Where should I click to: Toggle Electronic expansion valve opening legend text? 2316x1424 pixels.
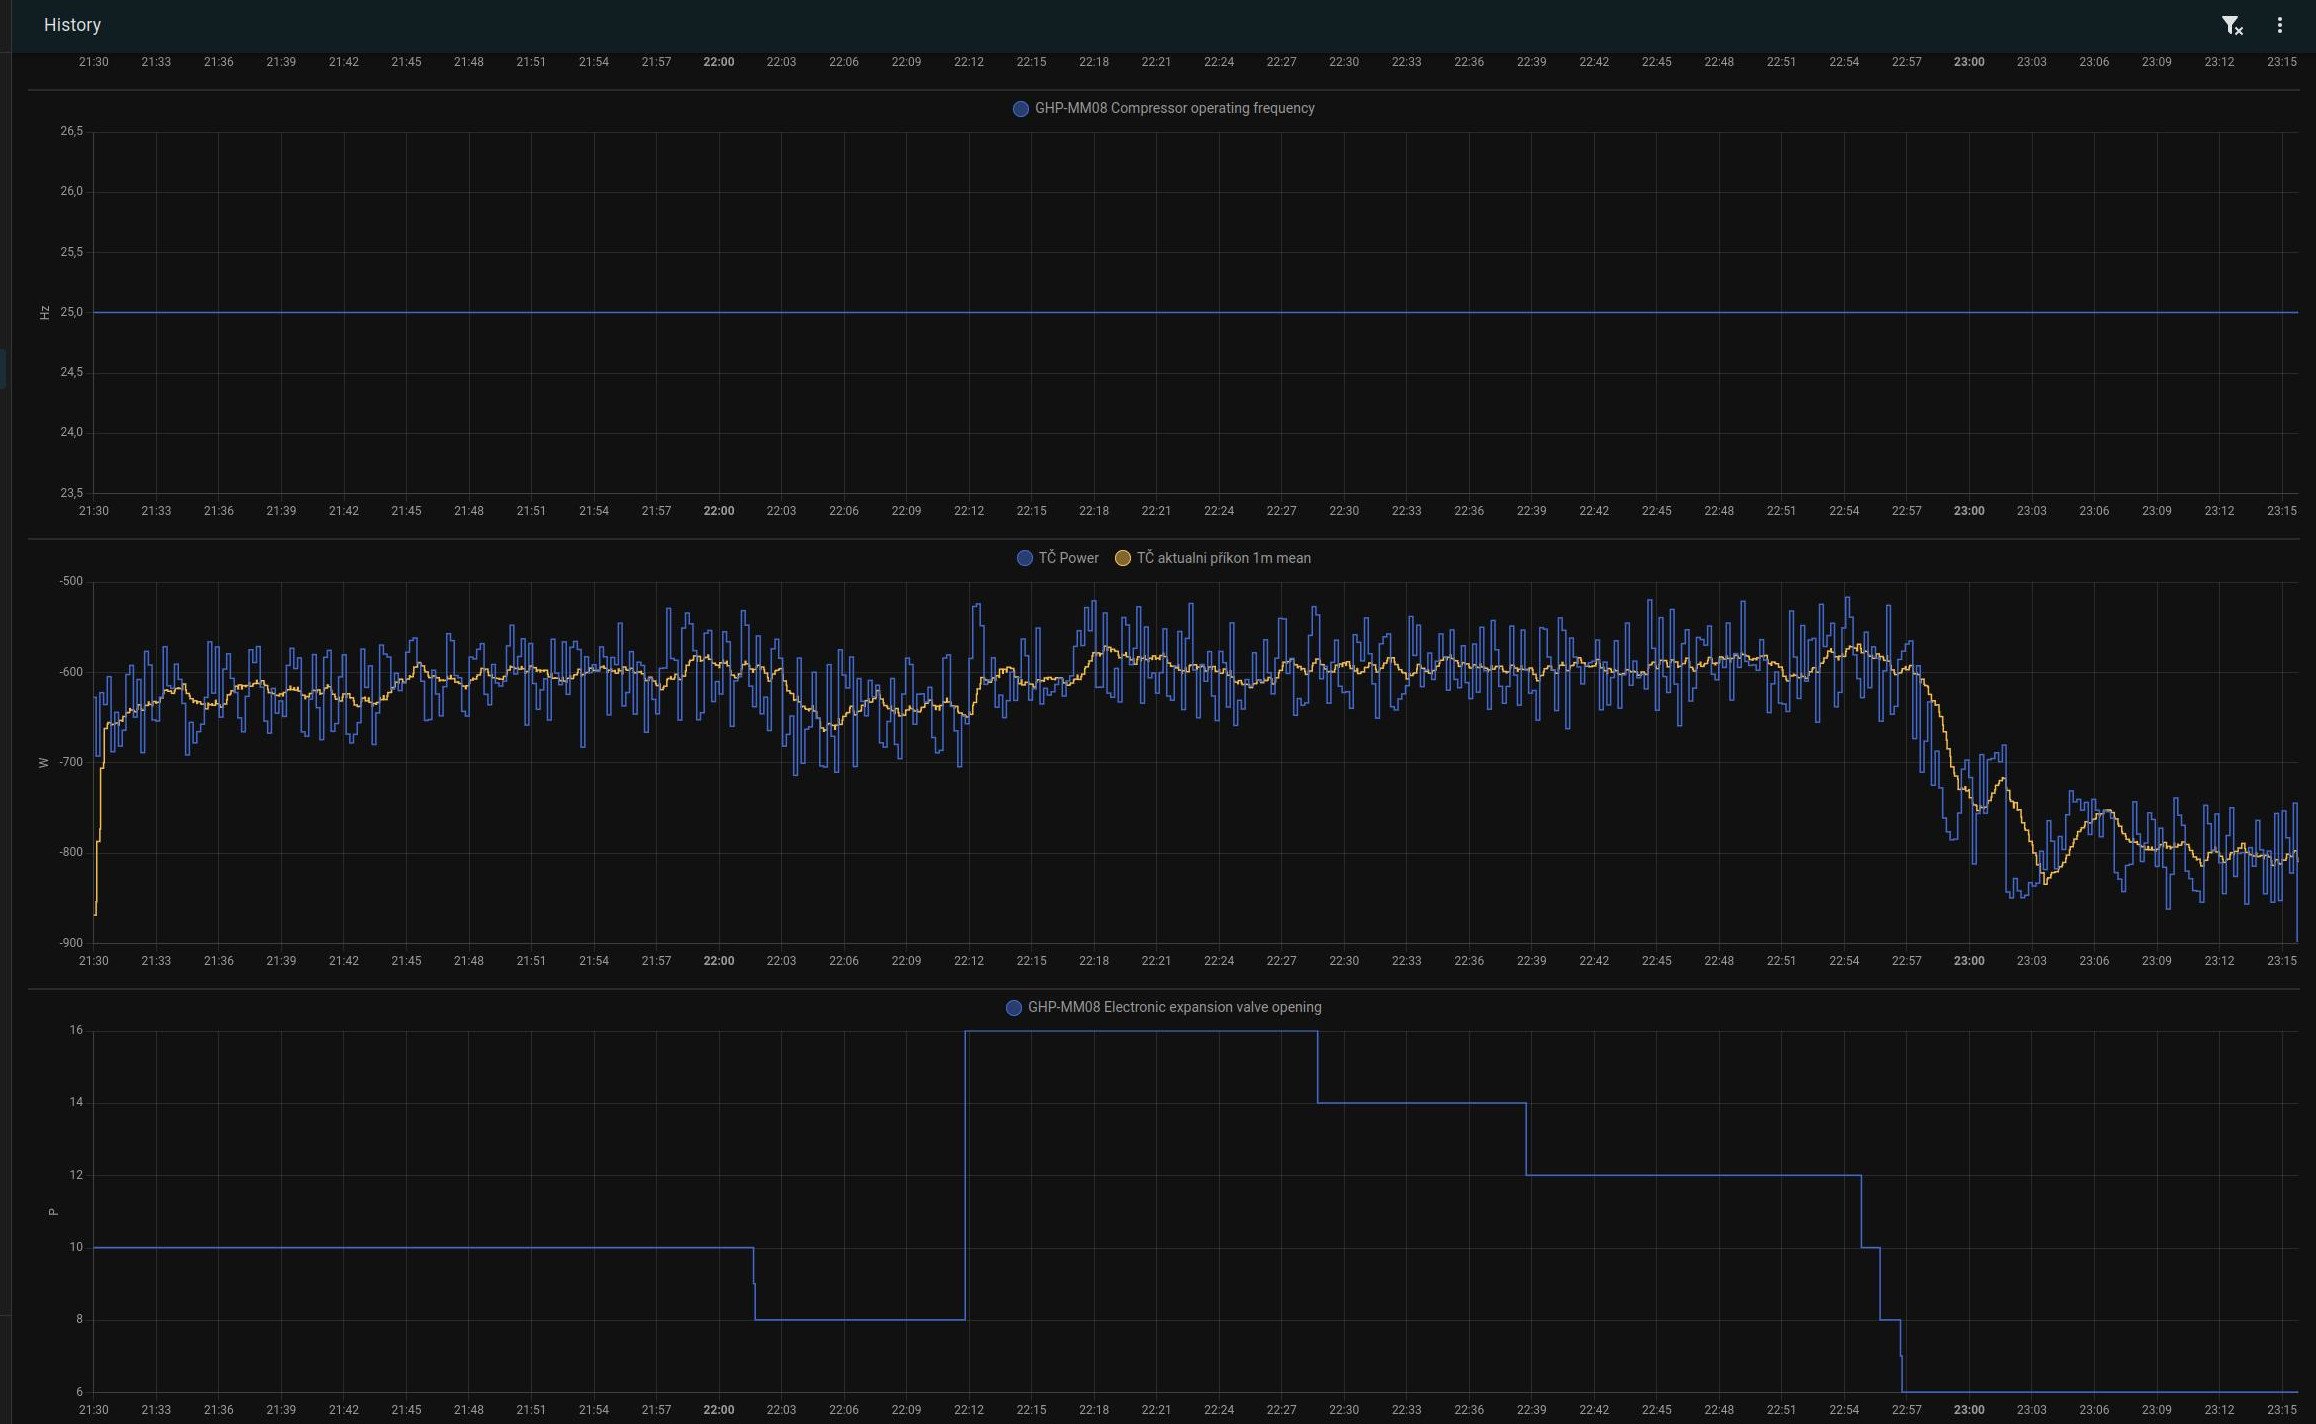1174,1007
